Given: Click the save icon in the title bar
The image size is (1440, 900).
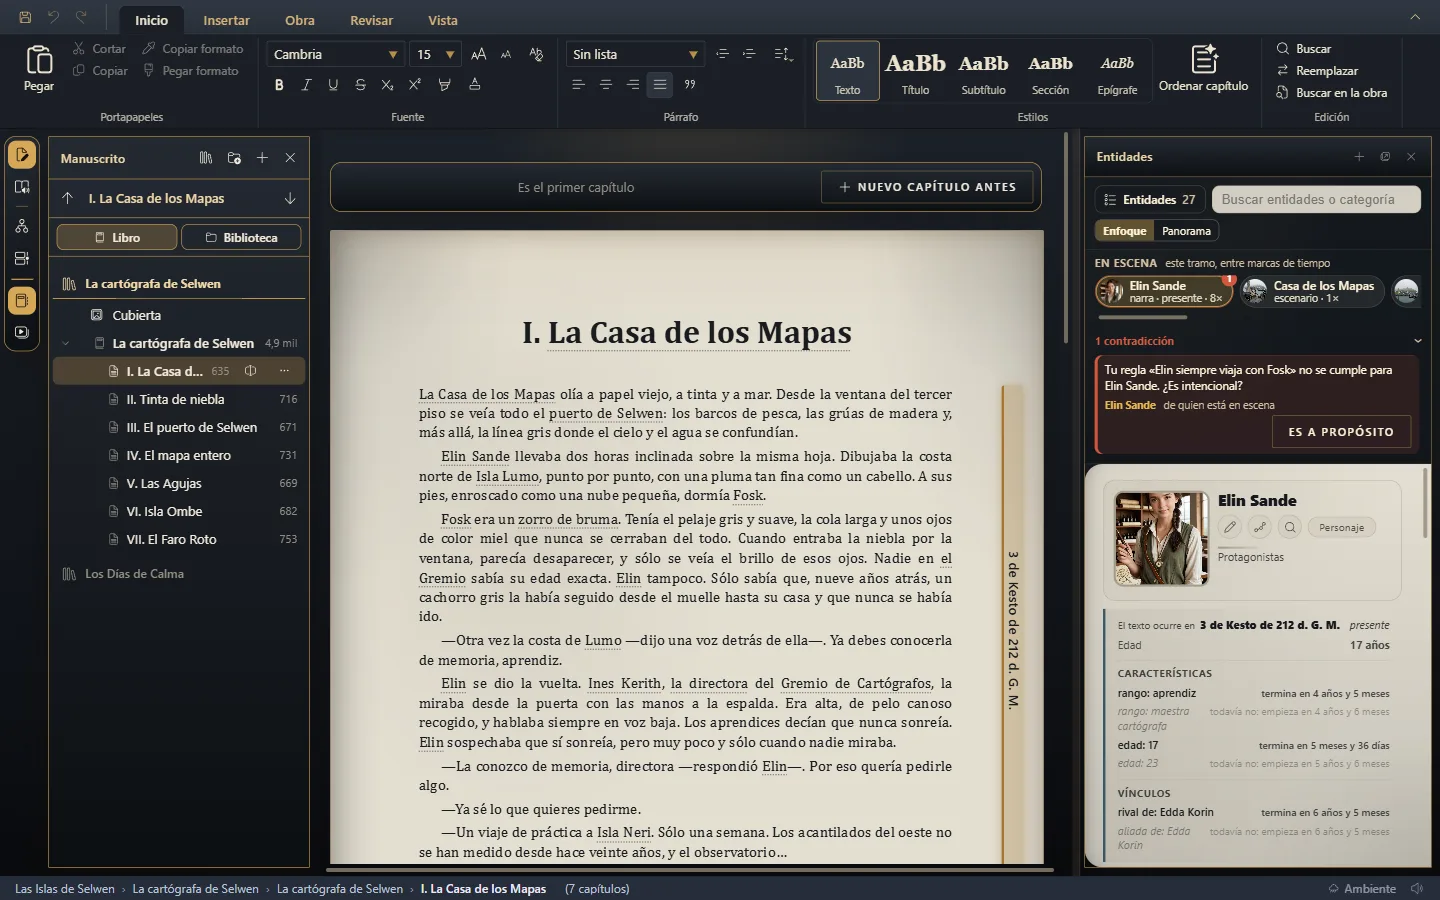Looking at the screenshot, I should 25,17.
